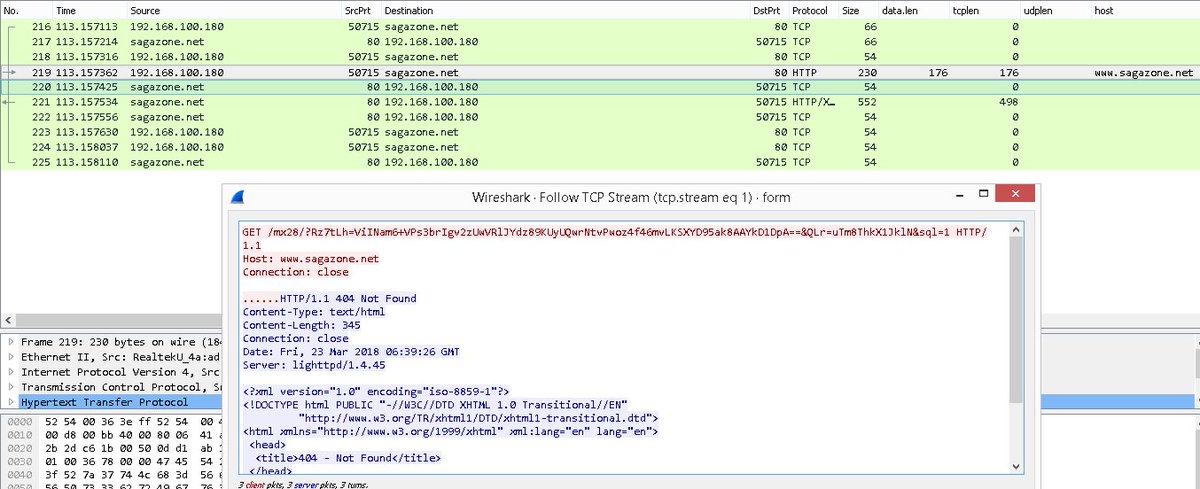Sort by the Source column header
The image size is (1200, 489).
click(x=235, y=9)
